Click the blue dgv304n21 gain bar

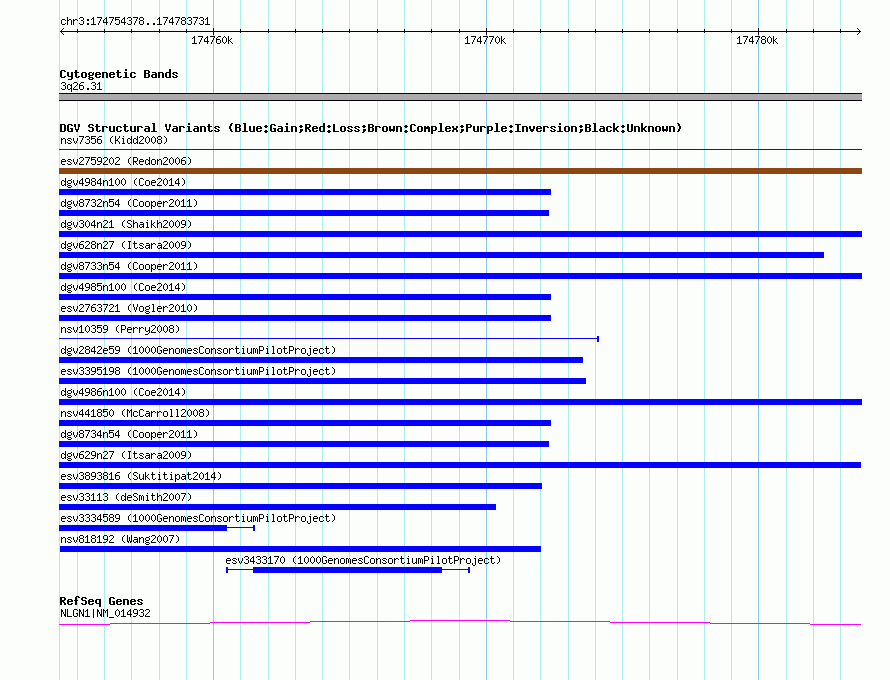pos(460,234)
